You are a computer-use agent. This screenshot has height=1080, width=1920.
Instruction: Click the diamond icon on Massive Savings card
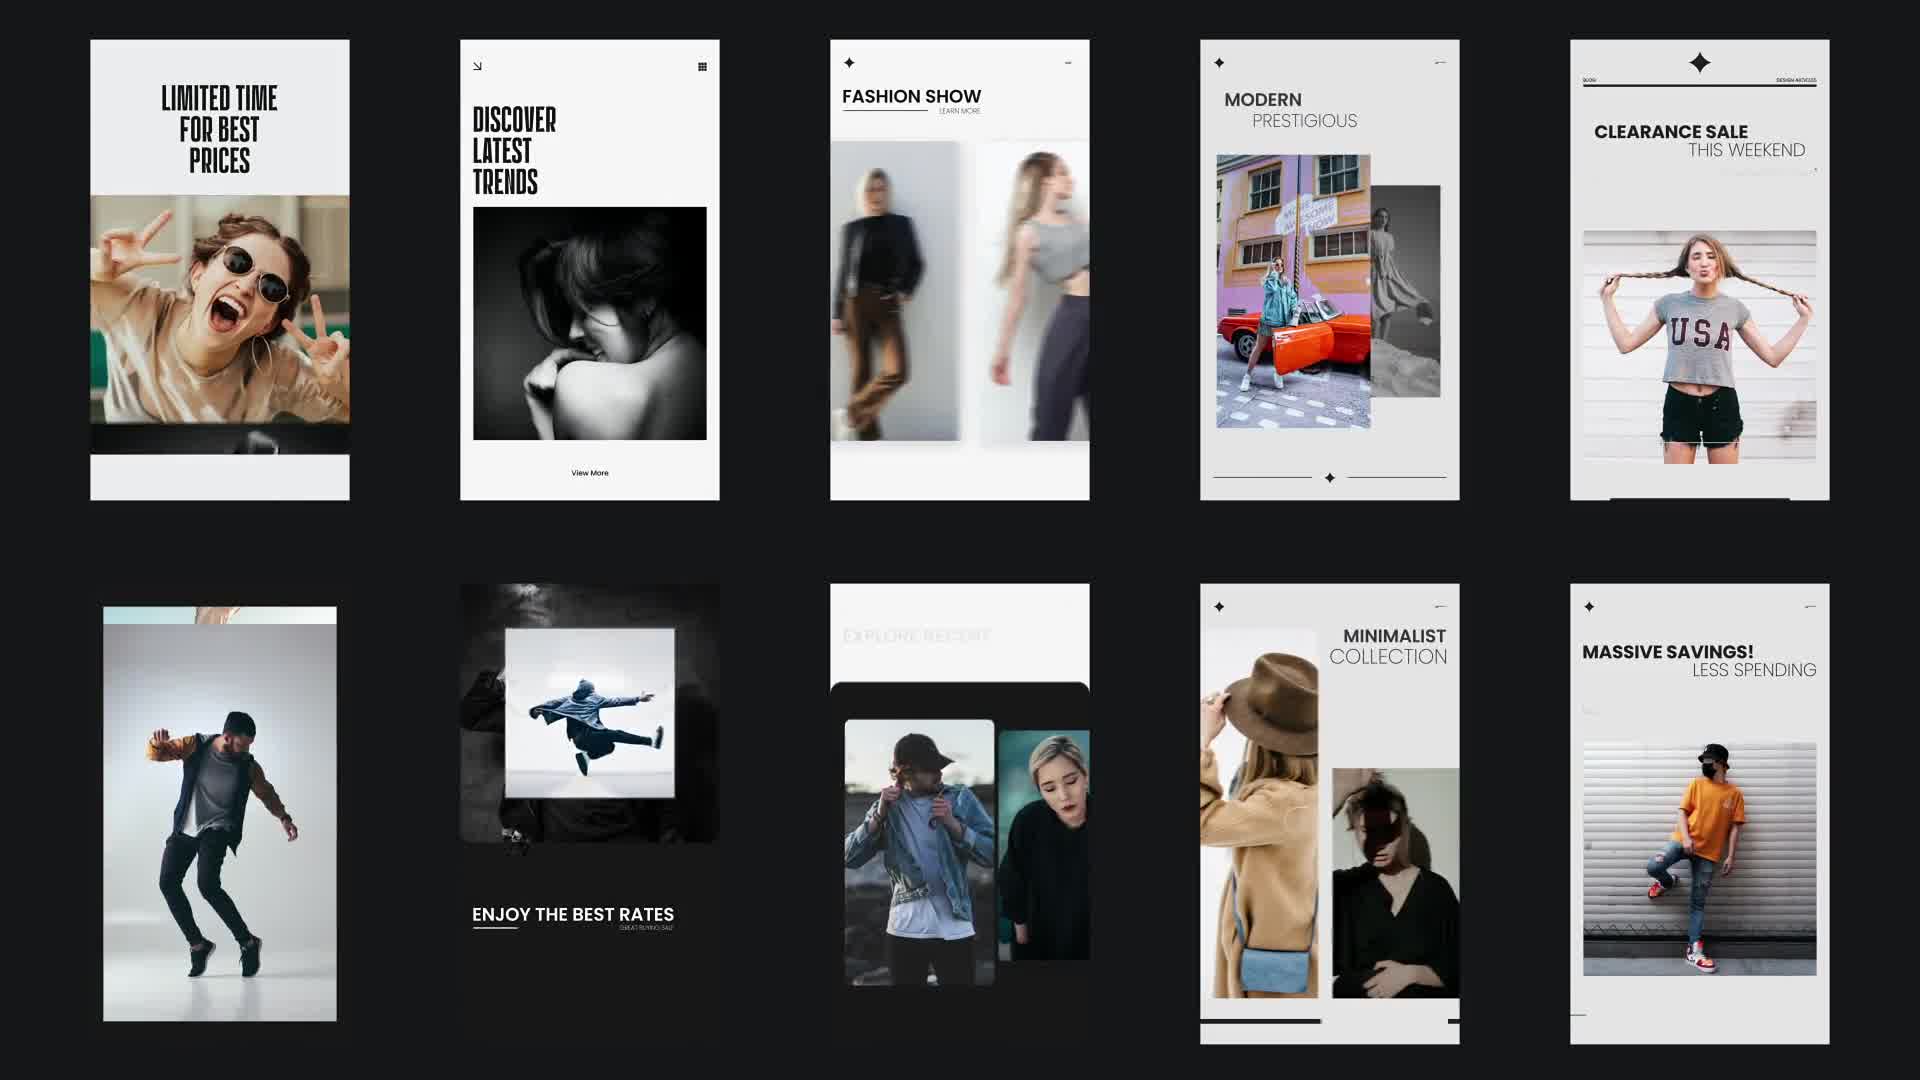pyautogui.click(x=1590, y=604)
